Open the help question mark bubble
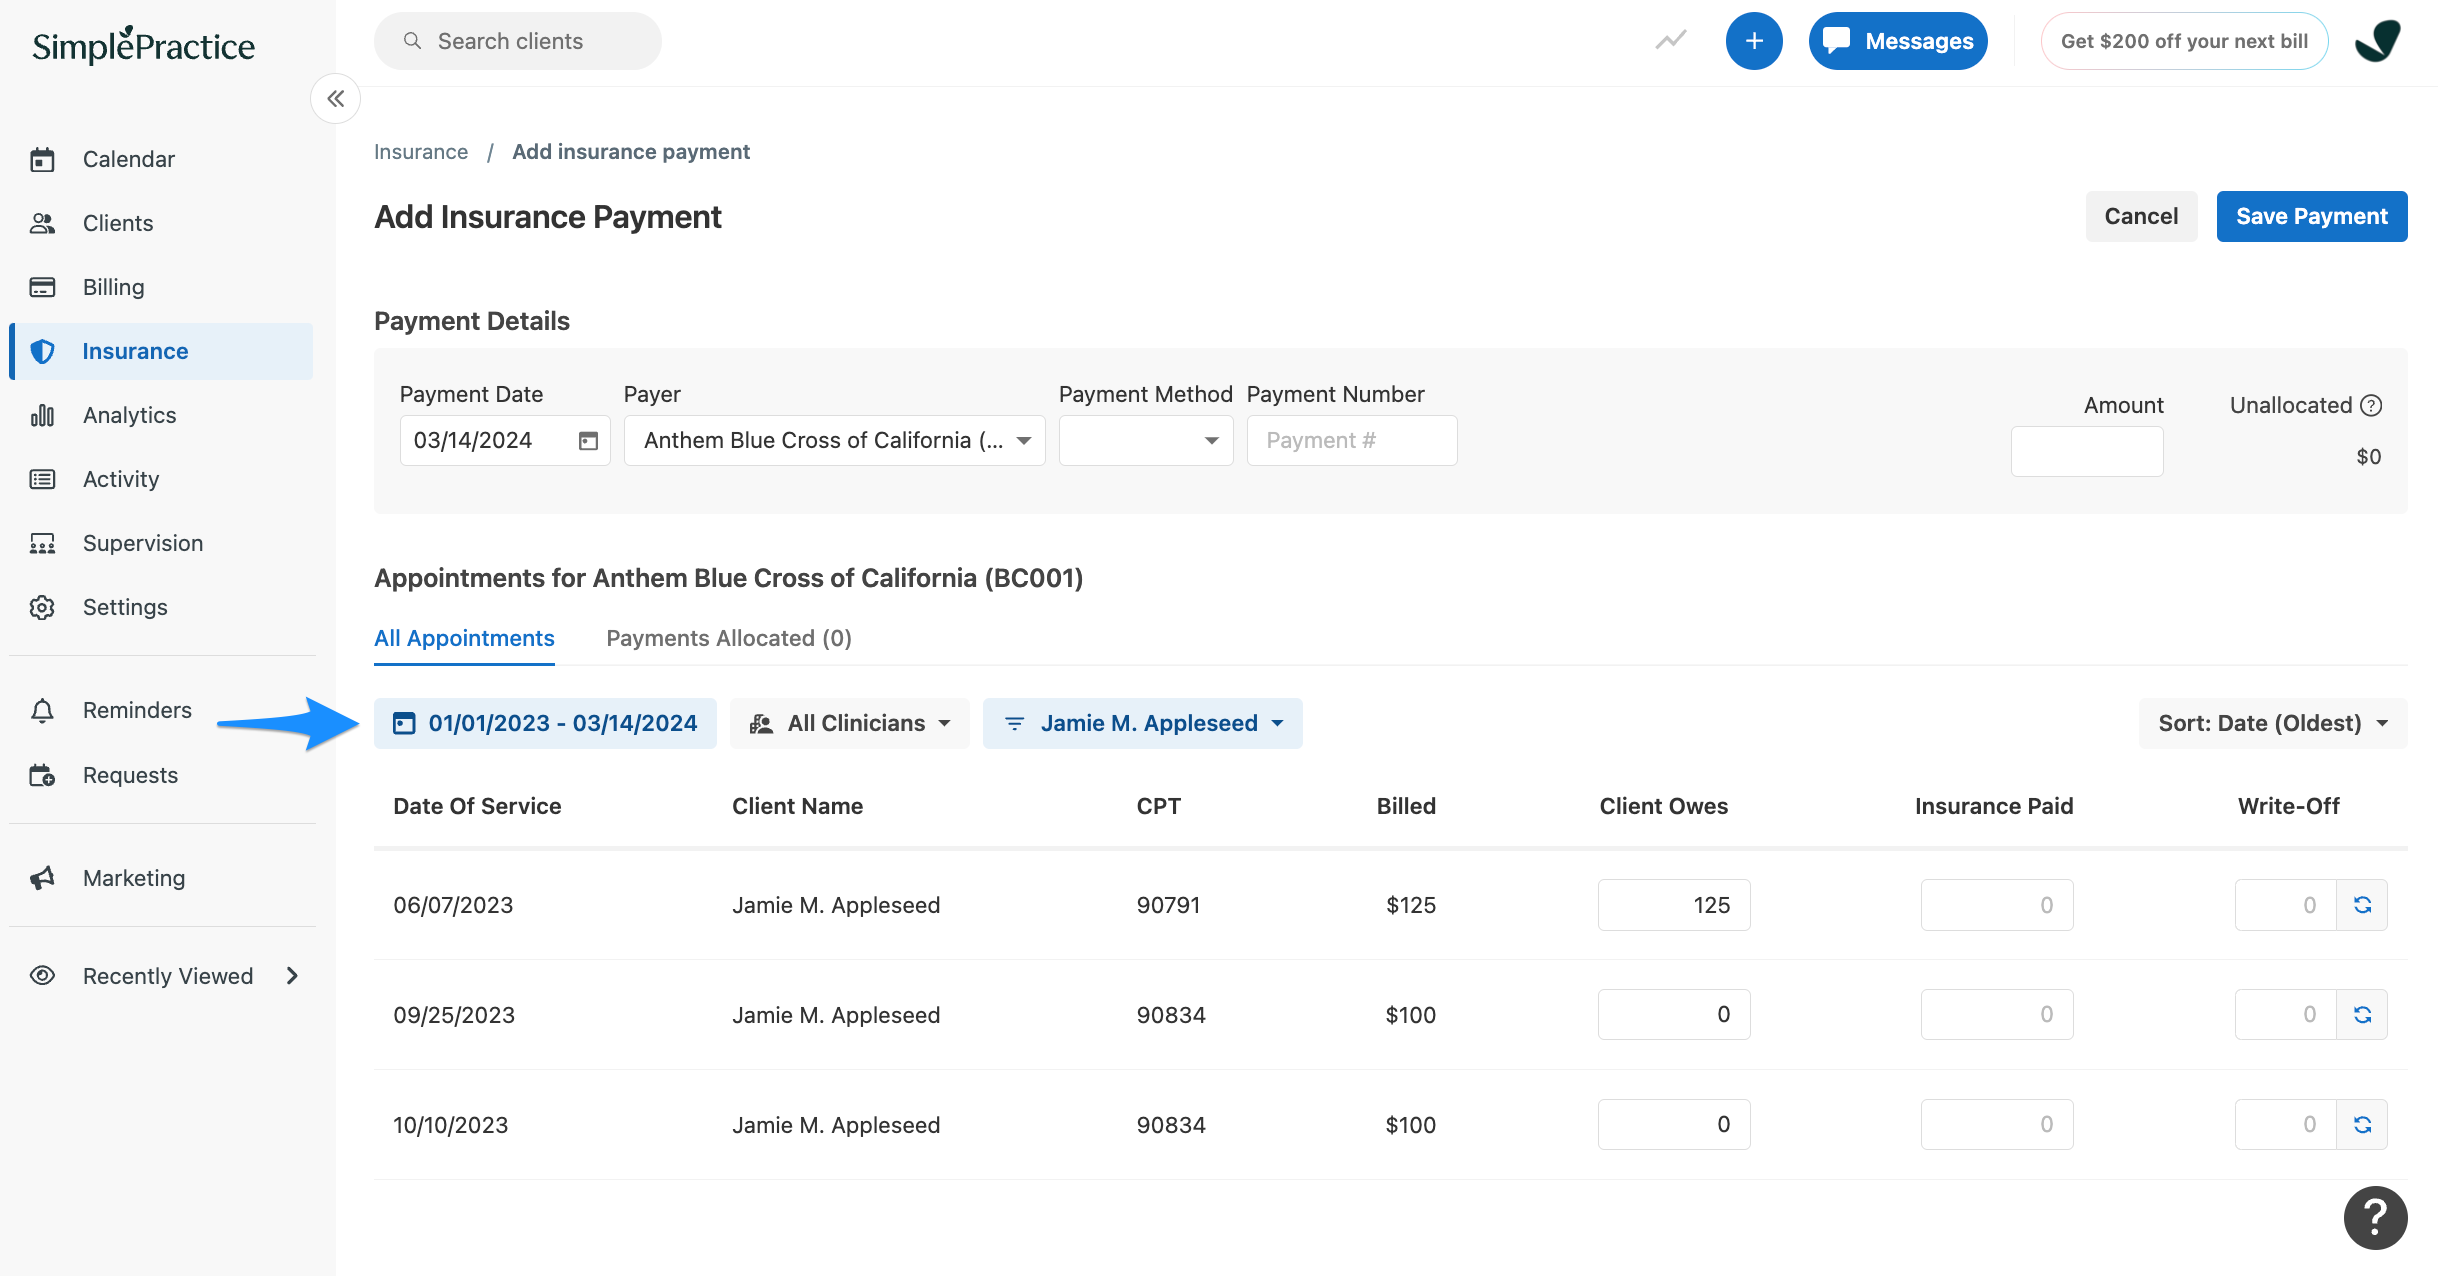2438x1276 pixels. [x=2375, y=1217]
